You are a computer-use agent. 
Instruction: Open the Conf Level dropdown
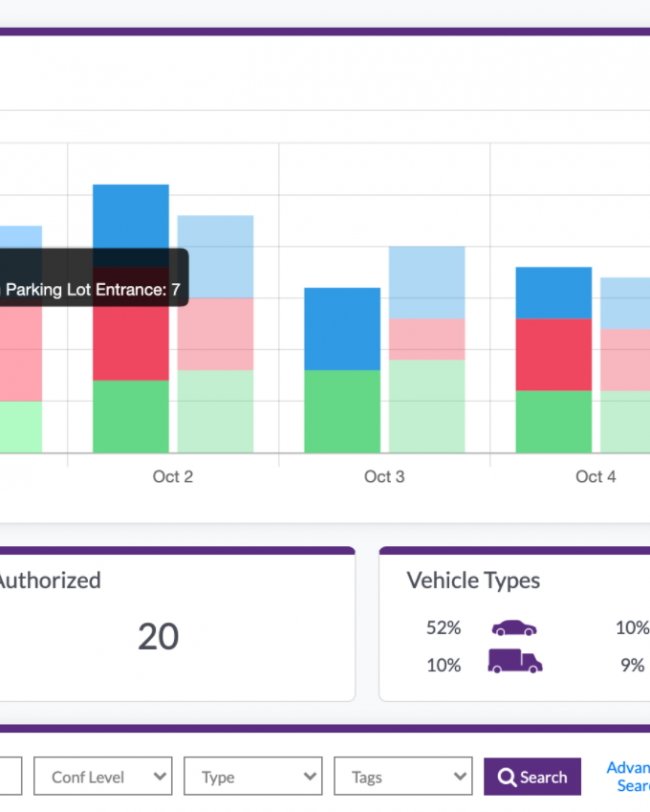[x=103, y=776]
